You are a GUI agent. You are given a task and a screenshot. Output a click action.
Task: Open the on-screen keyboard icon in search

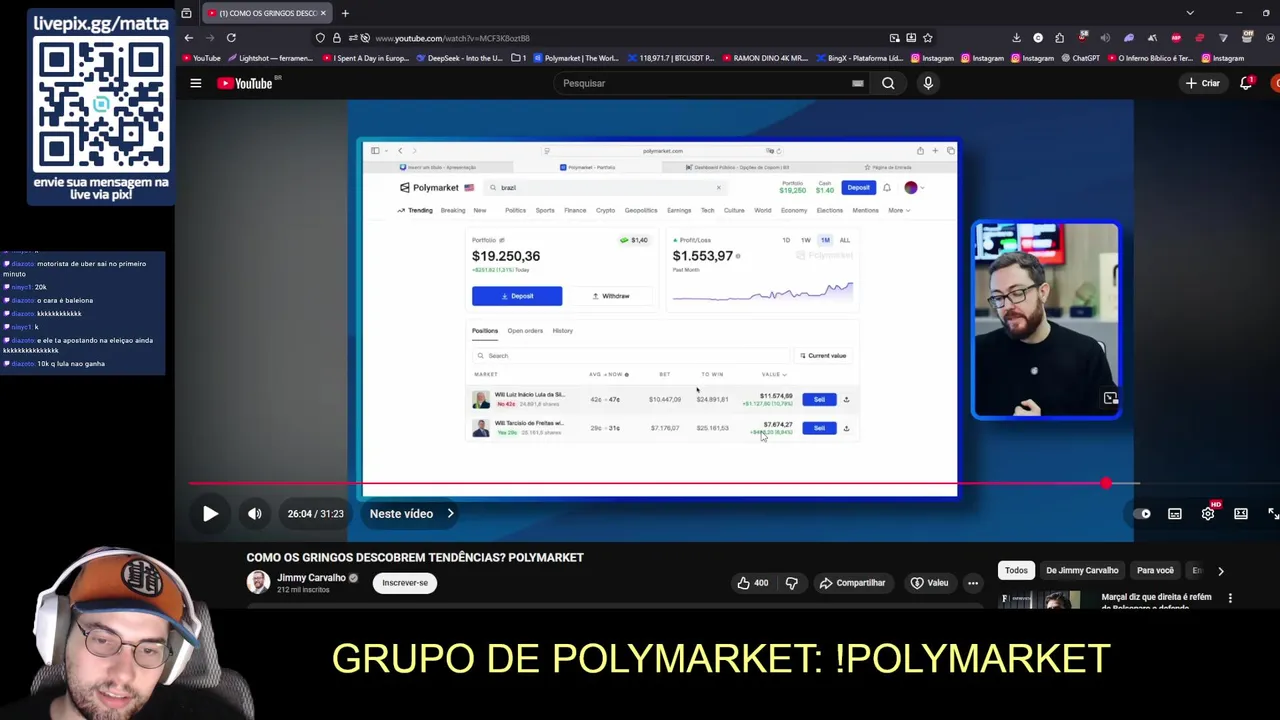(857, 83)
